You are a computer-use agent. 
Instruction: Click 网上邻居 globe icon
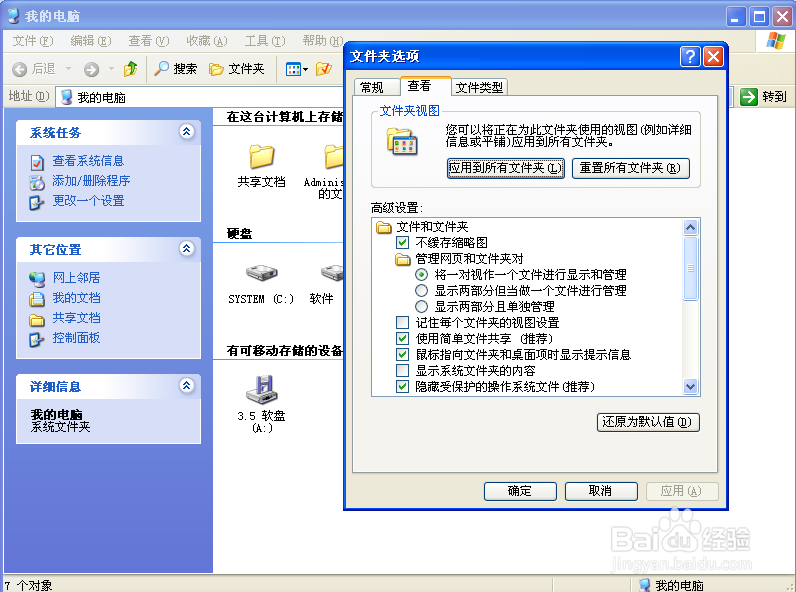37,279
